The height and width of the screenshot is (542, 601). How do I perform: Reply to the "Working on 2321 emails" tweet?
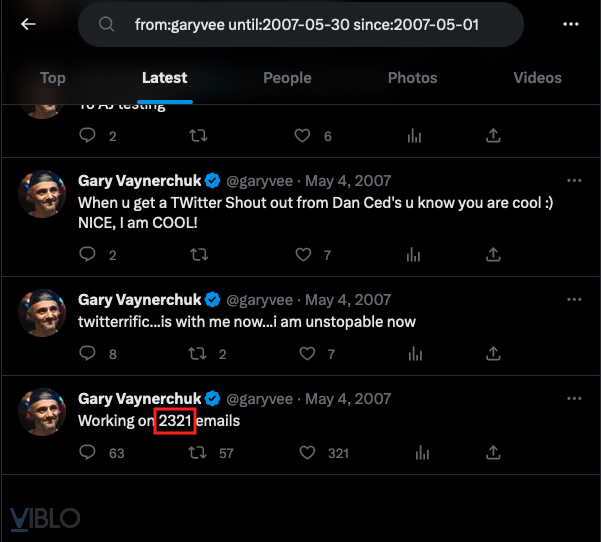87,453
